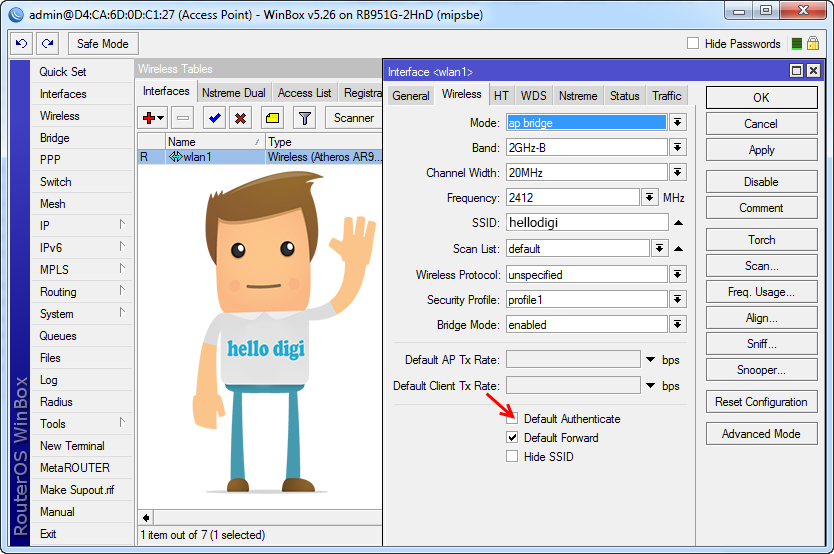Select the wlan1 row Type cell
This screenshot has height=554, width=834.
pos(324,157)
